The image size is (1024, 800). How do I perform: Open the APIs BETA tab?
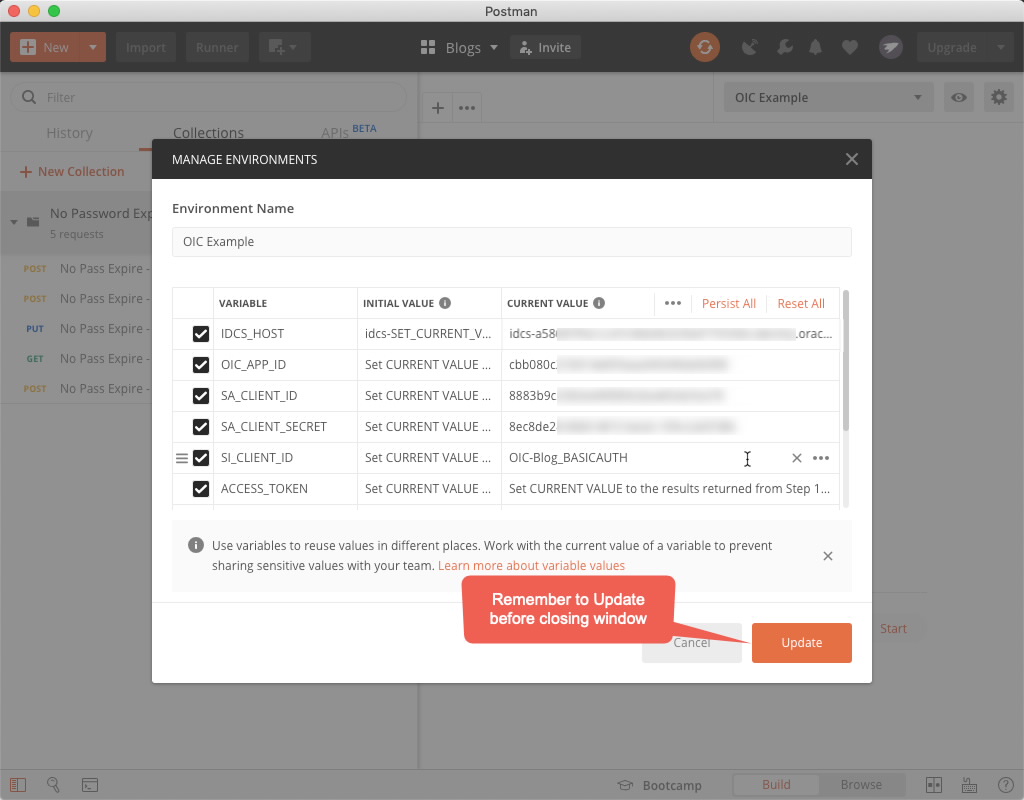[x=336, y=131]
